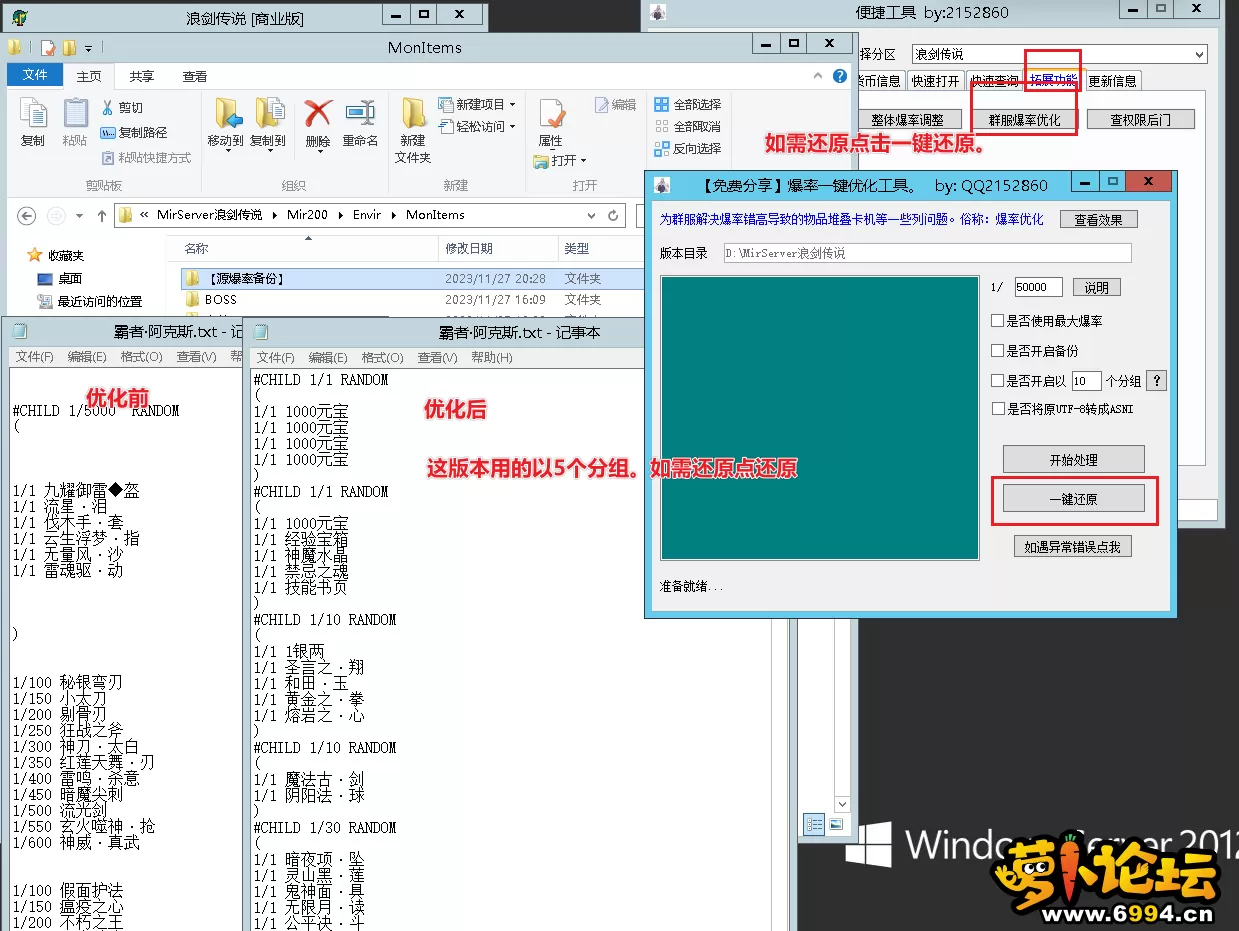The width and height of the screenshot is (1239, 931).
Task: Open 帮助(H) menu in right Notepad
Action: point(491,357)
